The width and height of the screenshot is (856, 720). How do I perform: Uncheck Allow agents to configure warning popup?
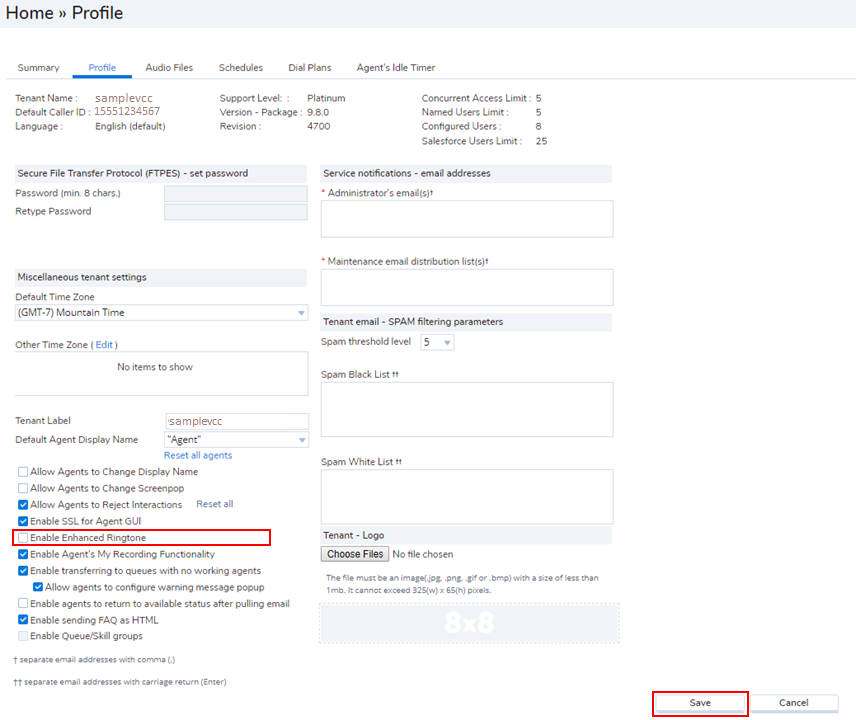[38, 587]
